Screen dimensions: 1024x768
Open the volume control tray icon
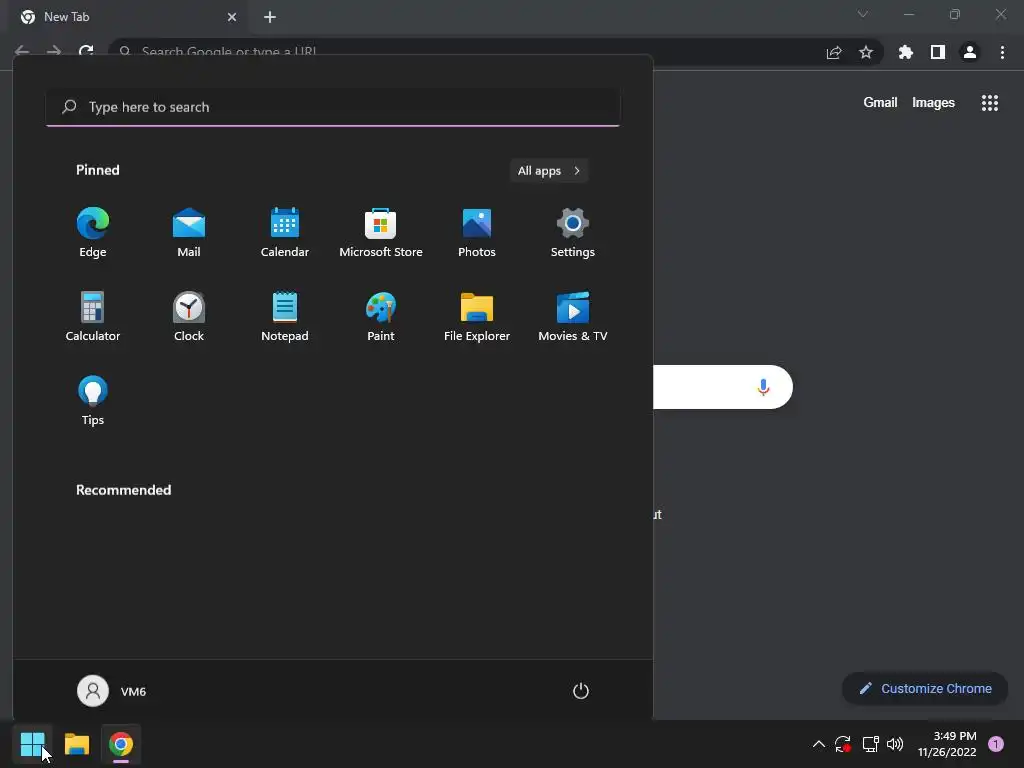(x=895, y=744)
